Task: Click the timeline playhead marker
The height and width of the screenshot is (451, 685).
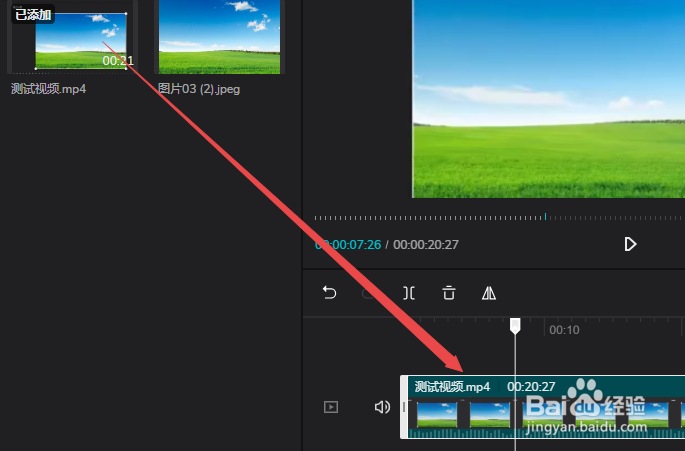Action: [515, 326]
